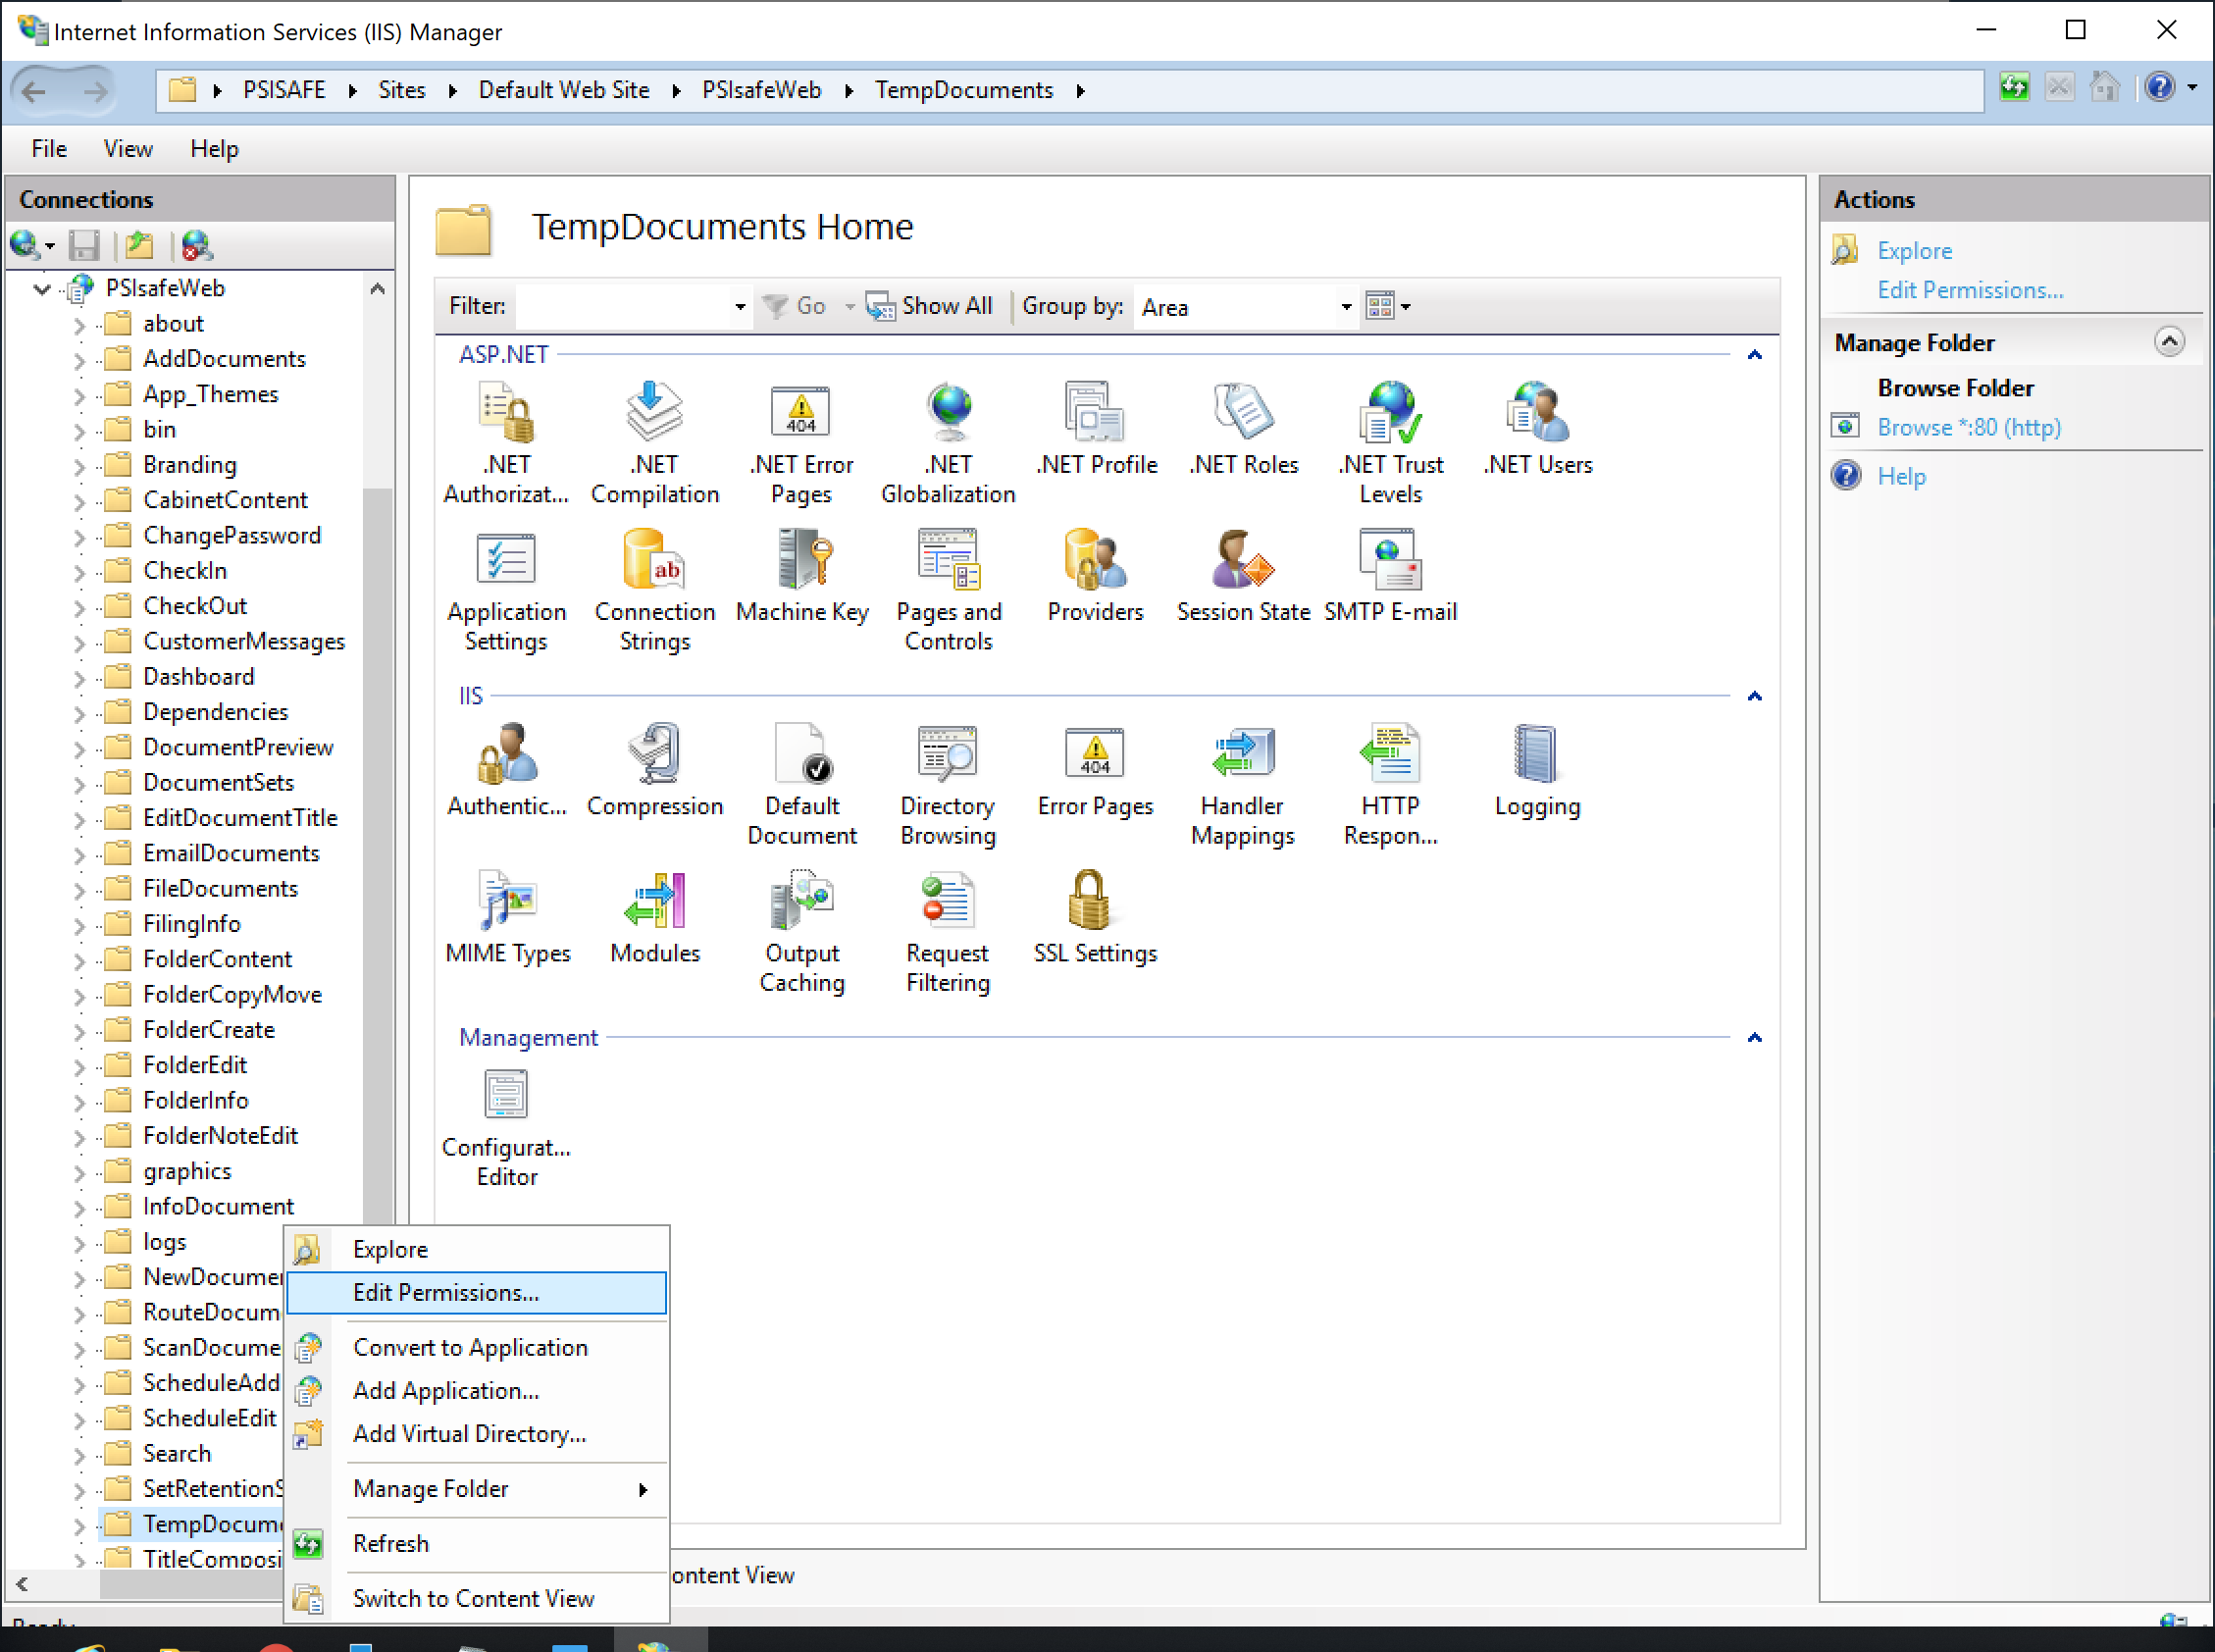
Task: Open .NET Compilation feature
Action: [x=654, y=441]
